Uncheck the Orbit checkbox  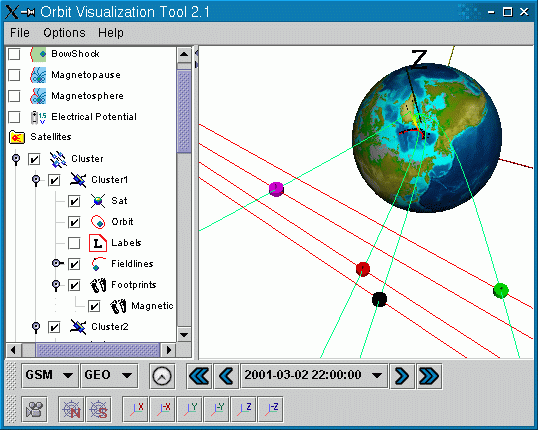click(x=74, y=222)
